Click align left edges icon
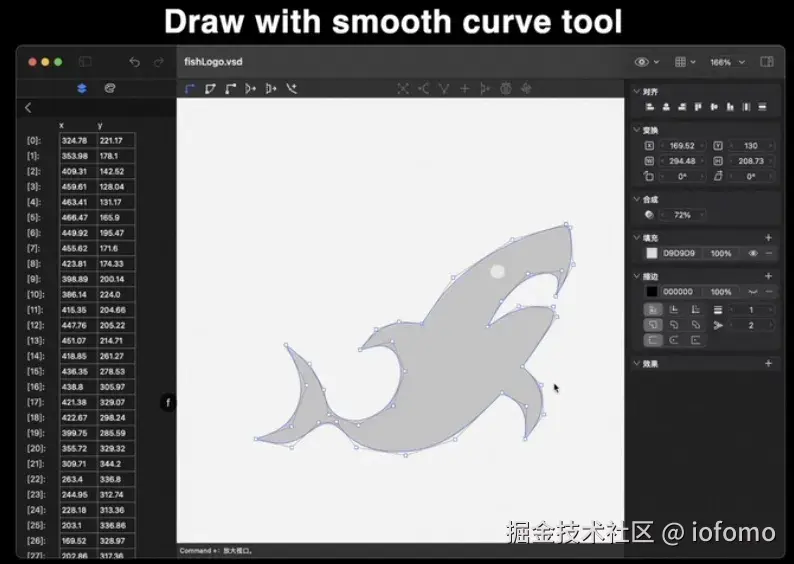 [650, 107]
